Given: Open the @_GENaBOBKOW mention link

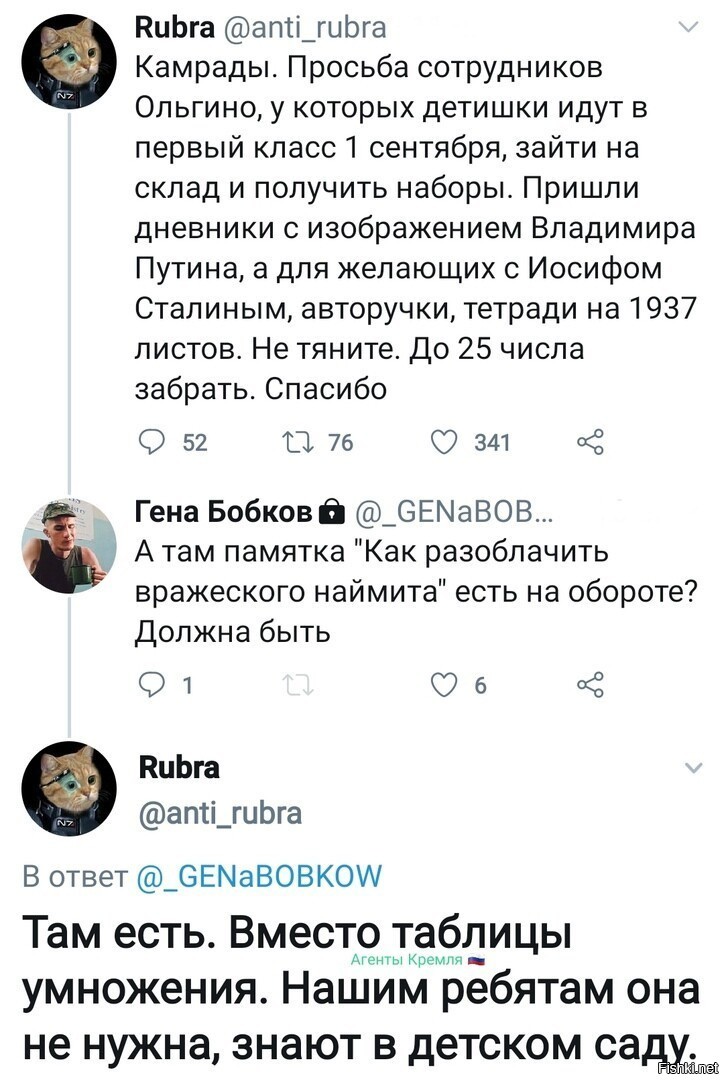Looking at the screenshot, I should click(x=260, y=877).
